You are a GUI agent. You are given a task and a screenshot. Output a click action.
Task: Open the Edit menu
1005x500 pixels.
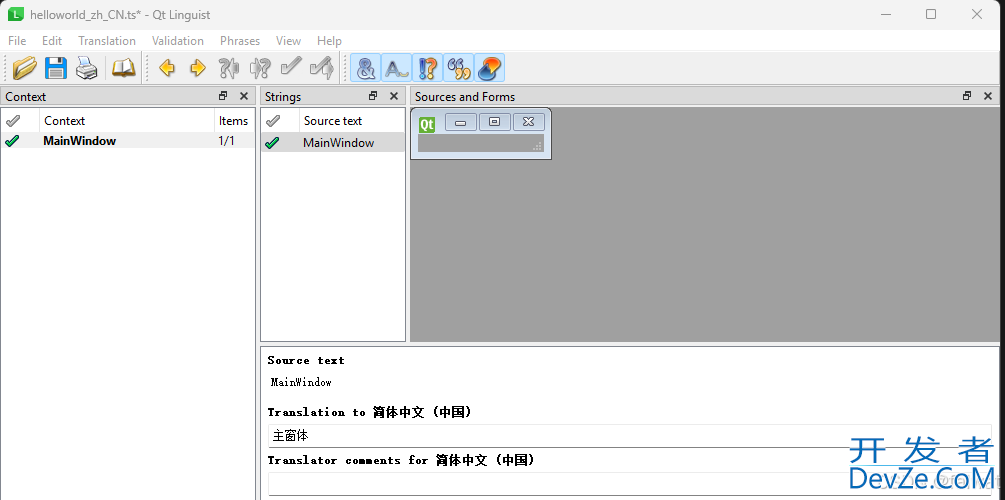tap(52, 40)
